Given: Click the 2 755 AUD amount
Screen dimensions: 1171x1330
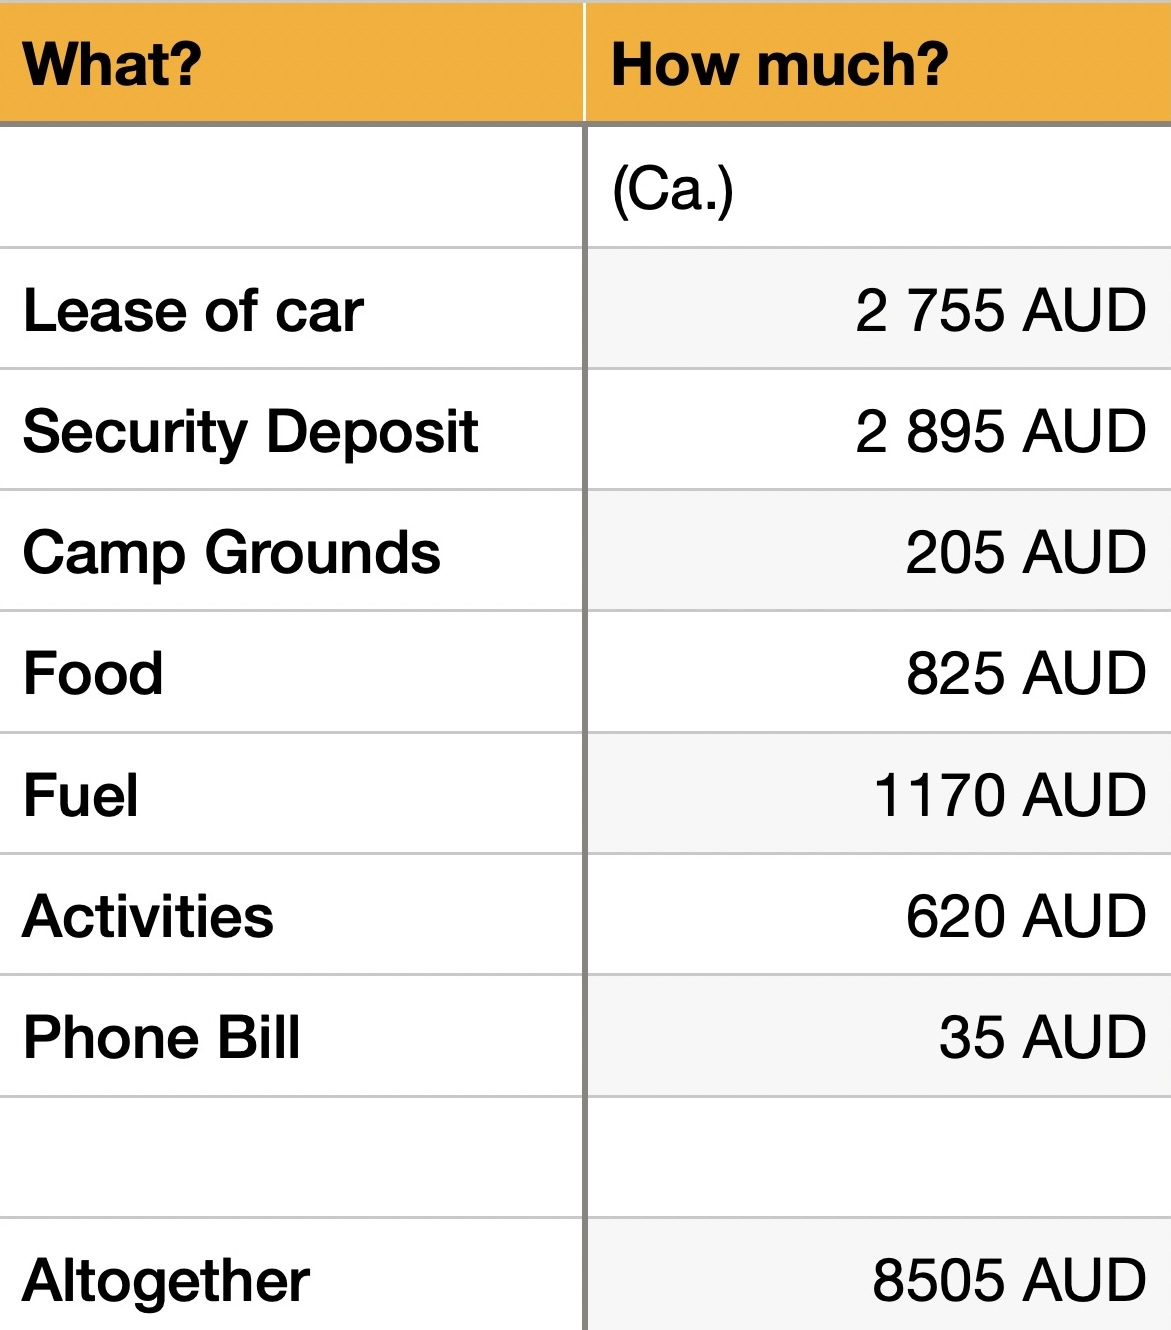Looking at the screenshot, I should pos(1000,310).
